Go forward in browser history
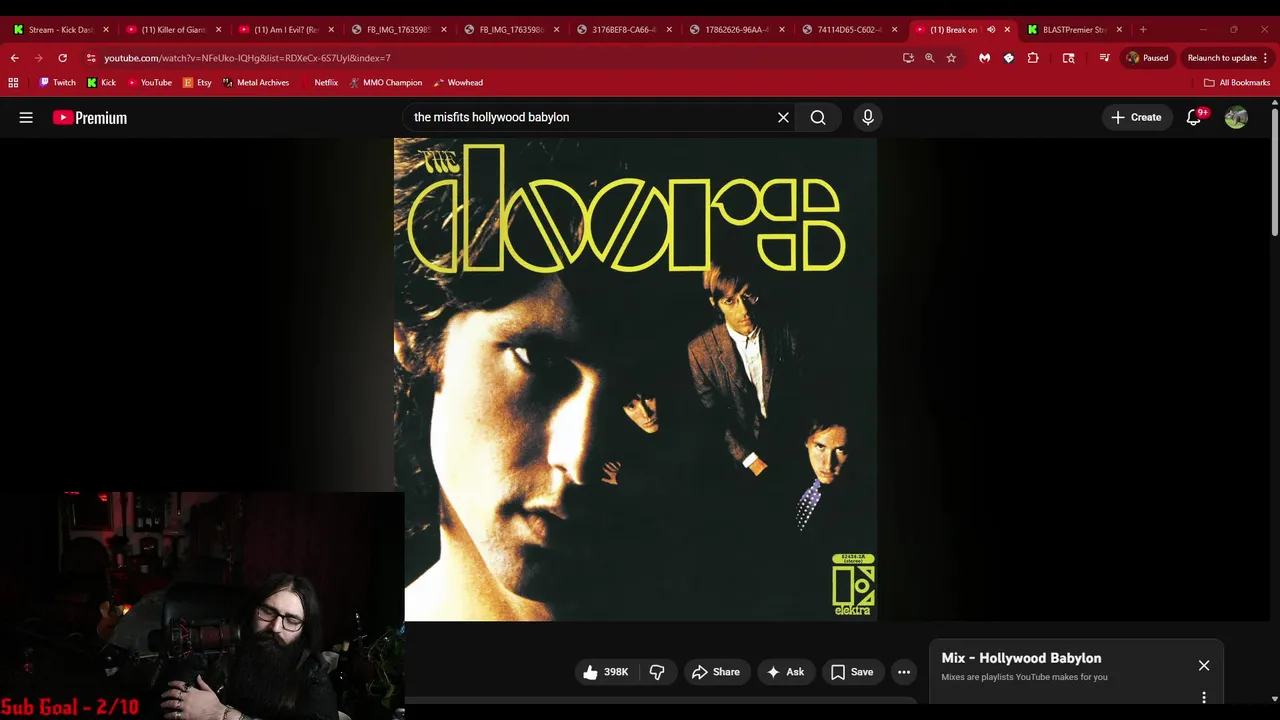 38,58
